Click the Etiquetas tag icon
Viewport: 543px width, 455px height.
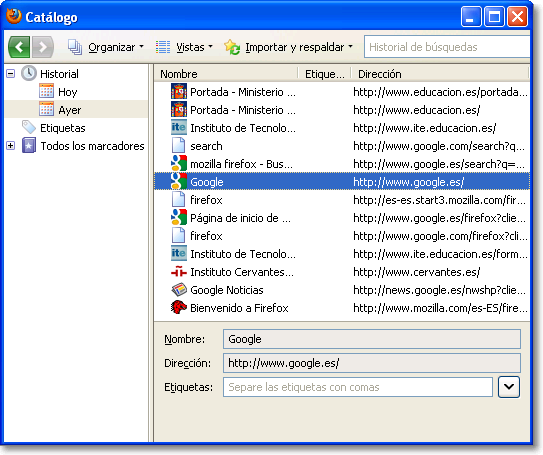[x=29, y=127]
